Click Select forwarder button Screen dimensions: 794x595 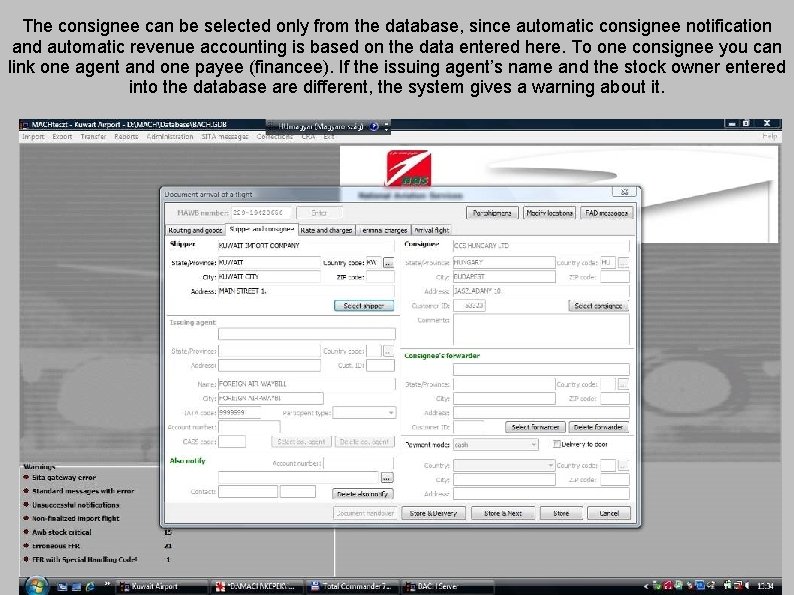pos(535,427)
